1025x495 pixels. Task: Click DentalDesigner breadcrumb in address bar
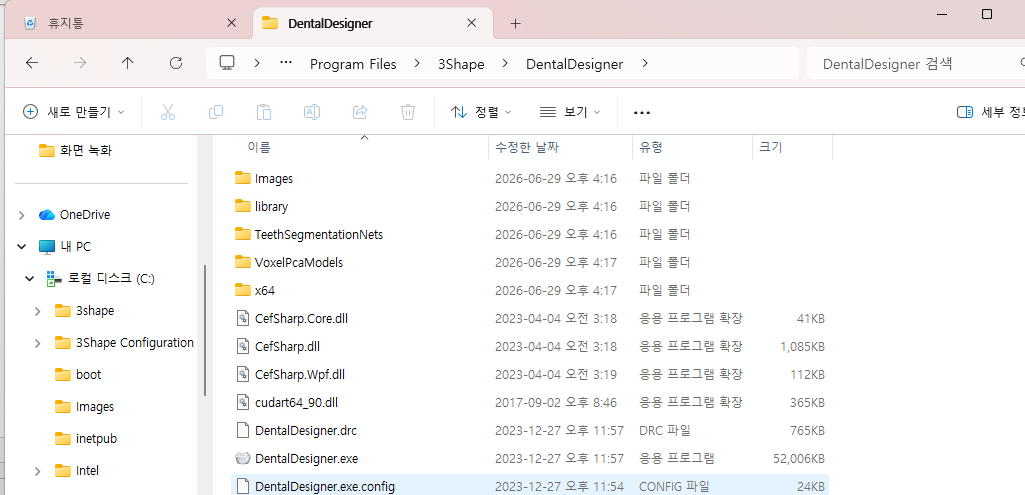click(575, 64)
